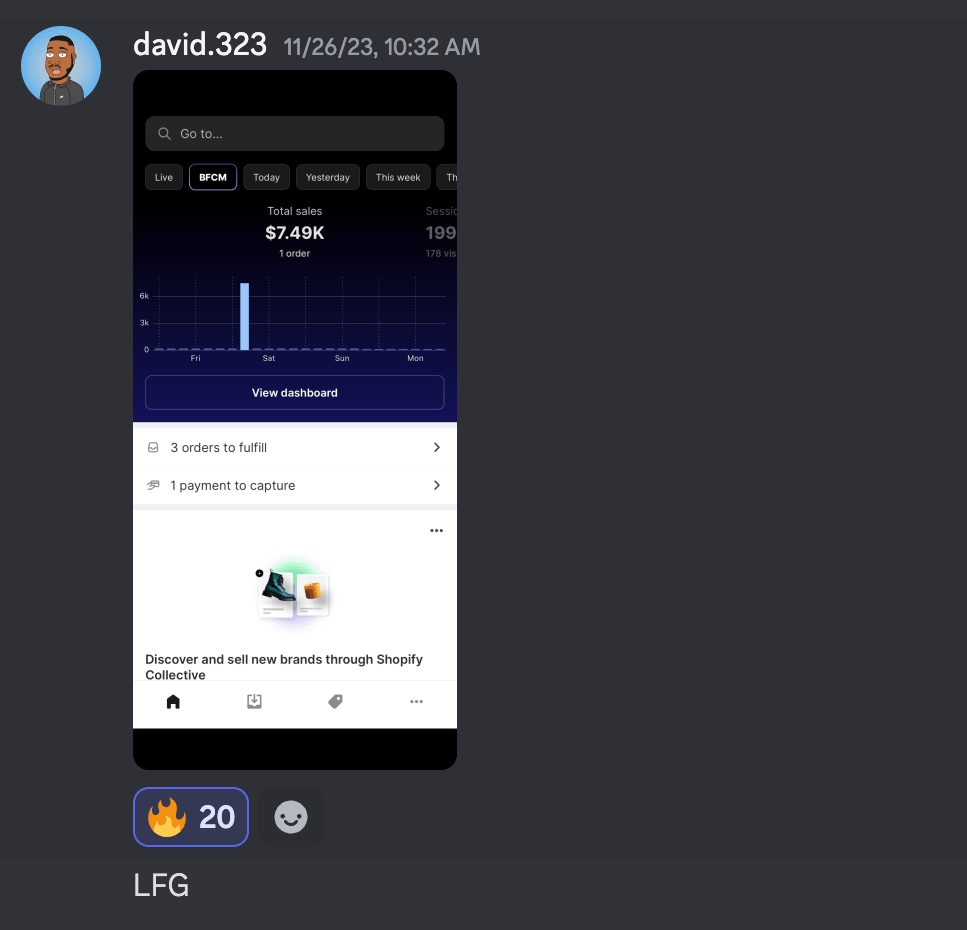Select the Live time range chip
Image resolution: width=967 pixels, height=930 pixels.
tap(164, 178)
